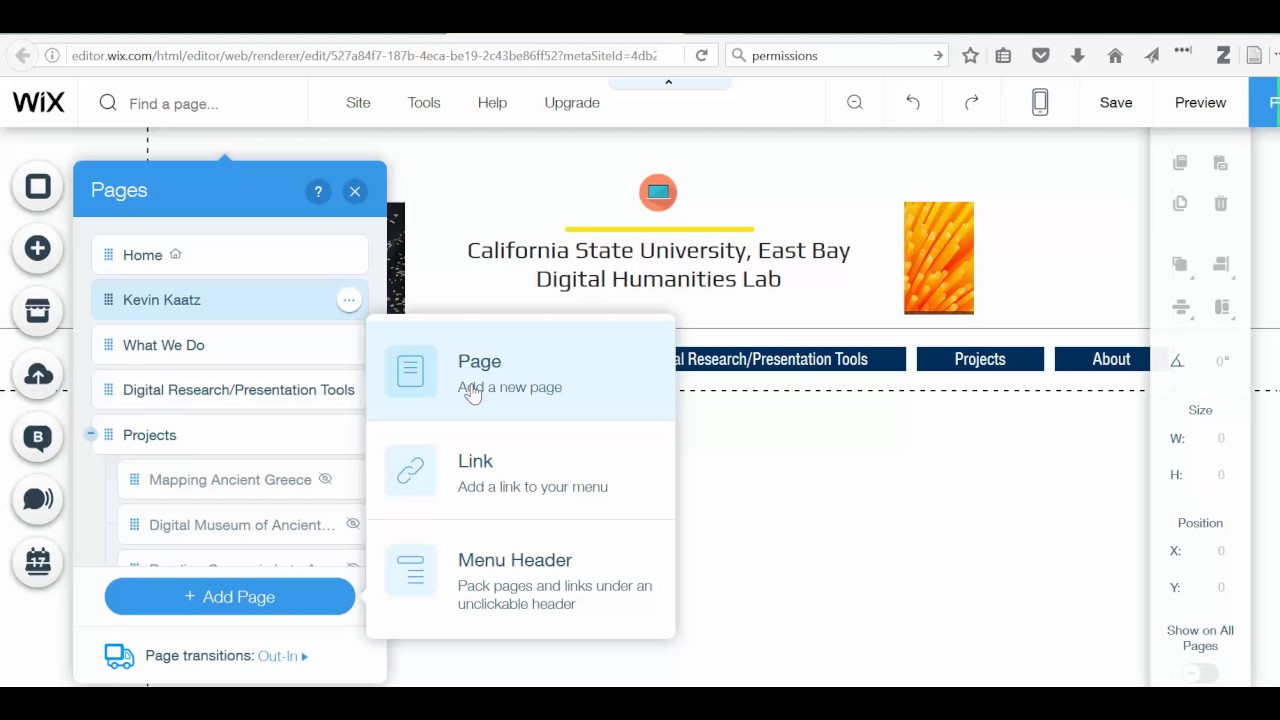Go to browser home page
The image size is (1280, 720).
click(1115, 56)
